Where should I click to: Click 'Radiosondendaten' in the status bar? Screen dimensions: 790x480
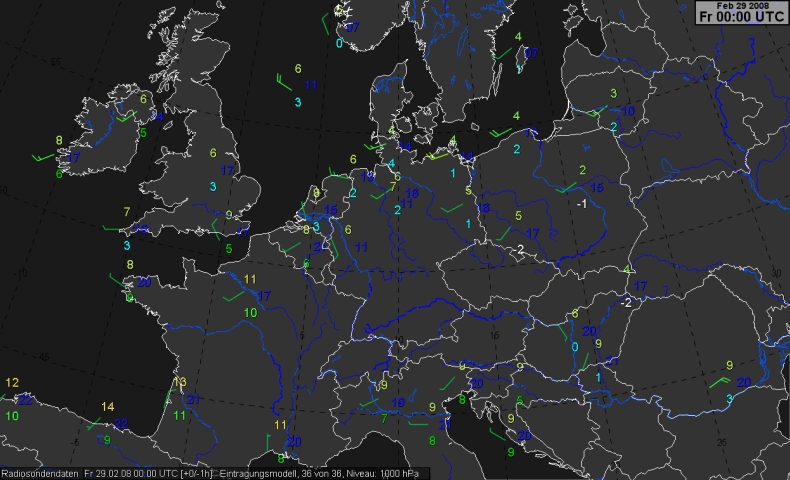pyautogui.click(x=40, y=473)
